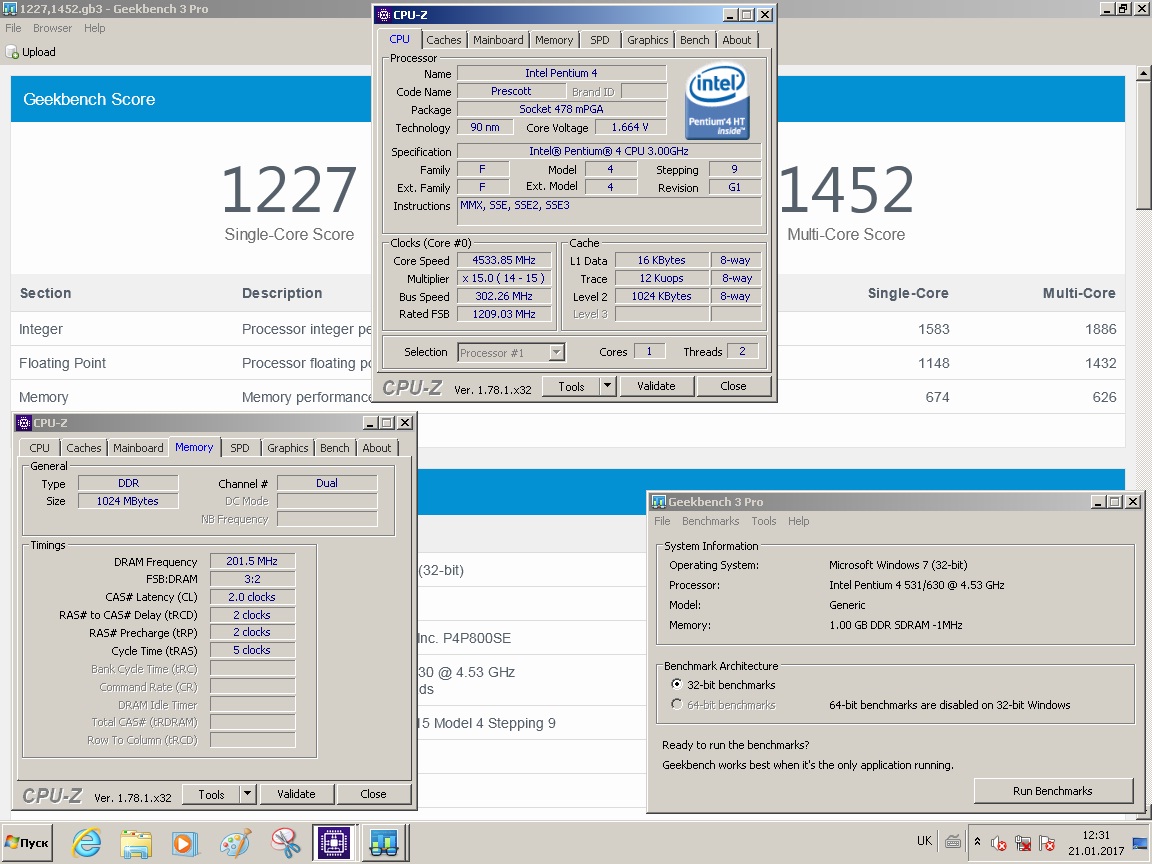Click Specification field Intel Pentium 4 CPU 3.00GHz
This screenshot has height=864, width=1152.
pos(608,151)
